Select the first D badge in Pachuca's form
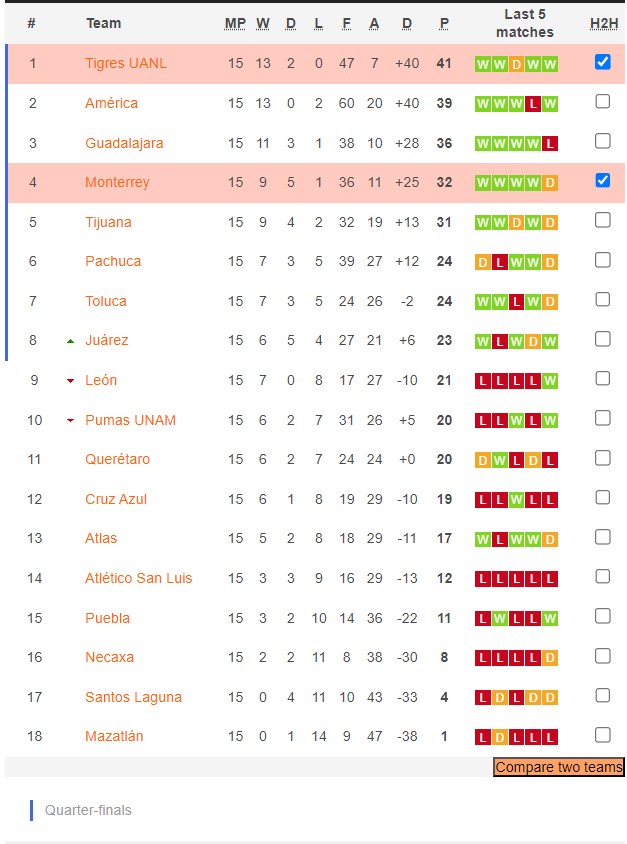The width and height of the screenshot is (627, 844). 481,261
